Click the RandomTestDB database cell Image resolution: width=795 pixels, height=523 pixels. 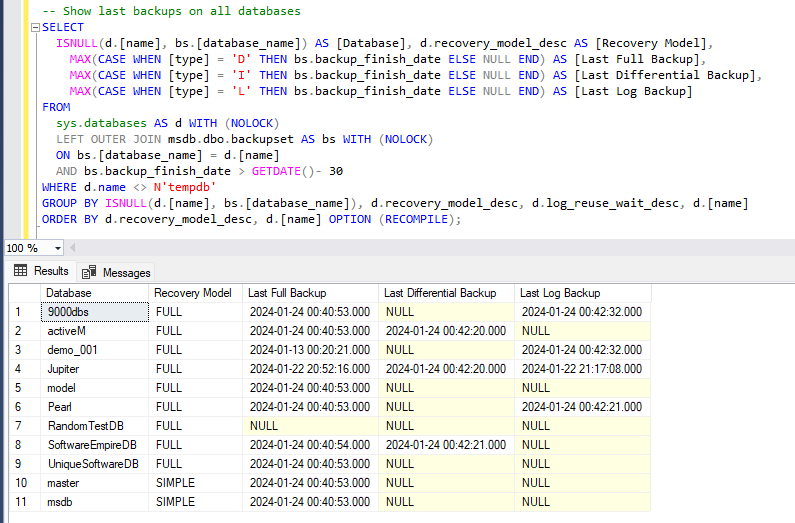click(x=86, y=426)
